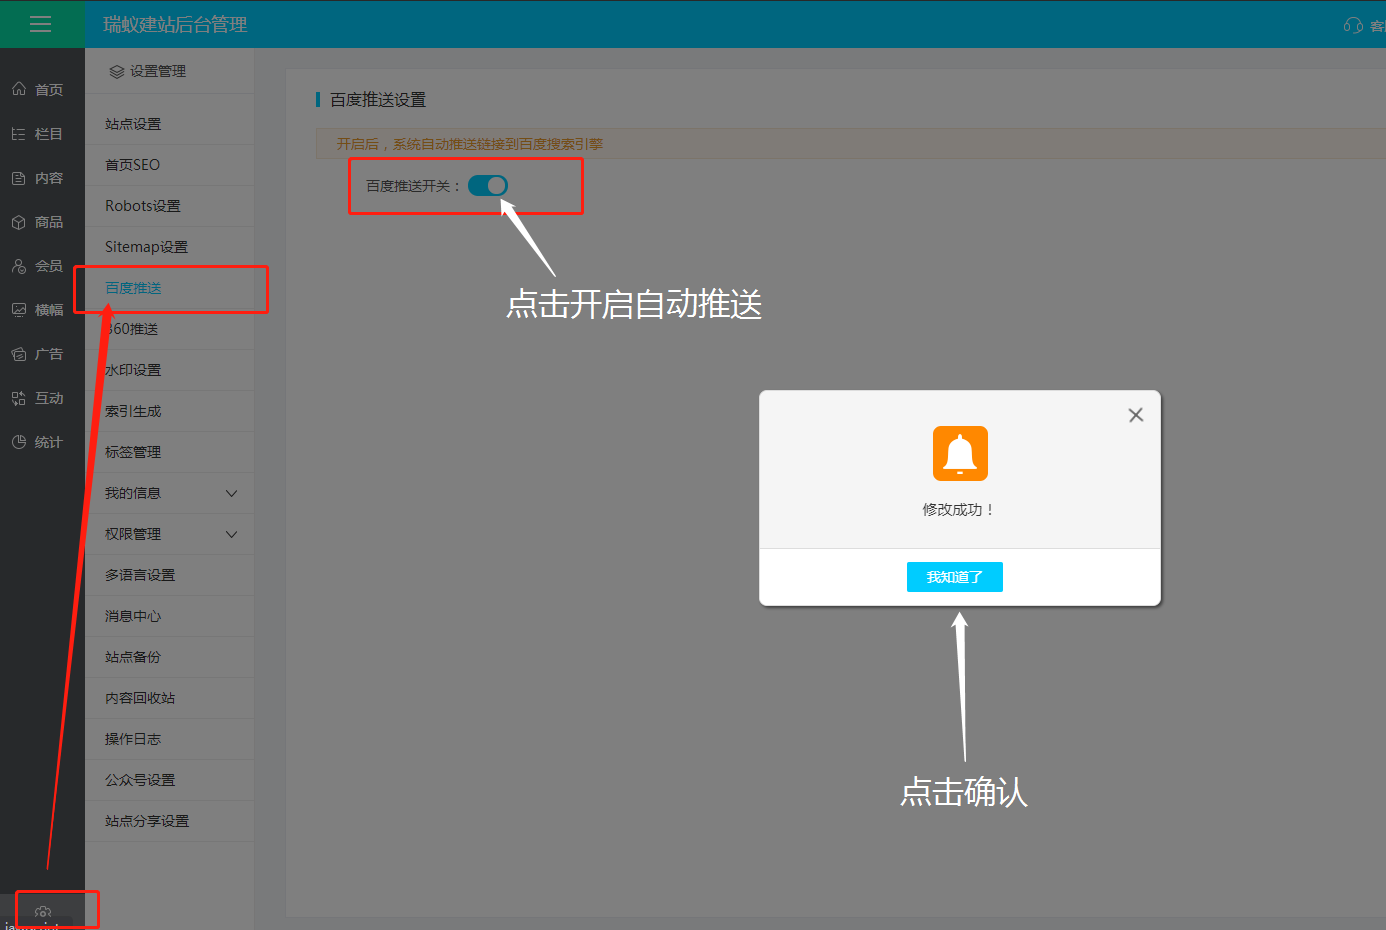The image size is (1386, 930).
Task: Click 权限管理 menu label
Action: [133, 534]
